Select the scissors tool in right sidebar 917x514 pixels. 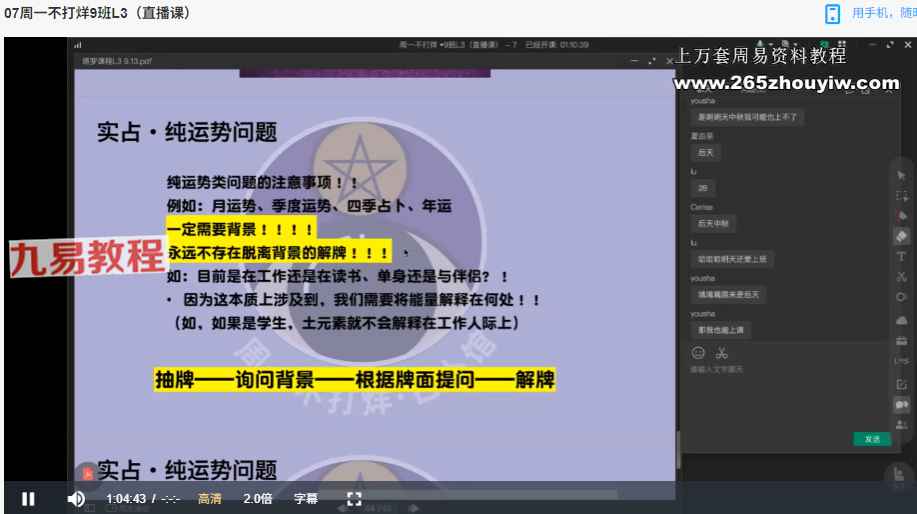(901, 277)
